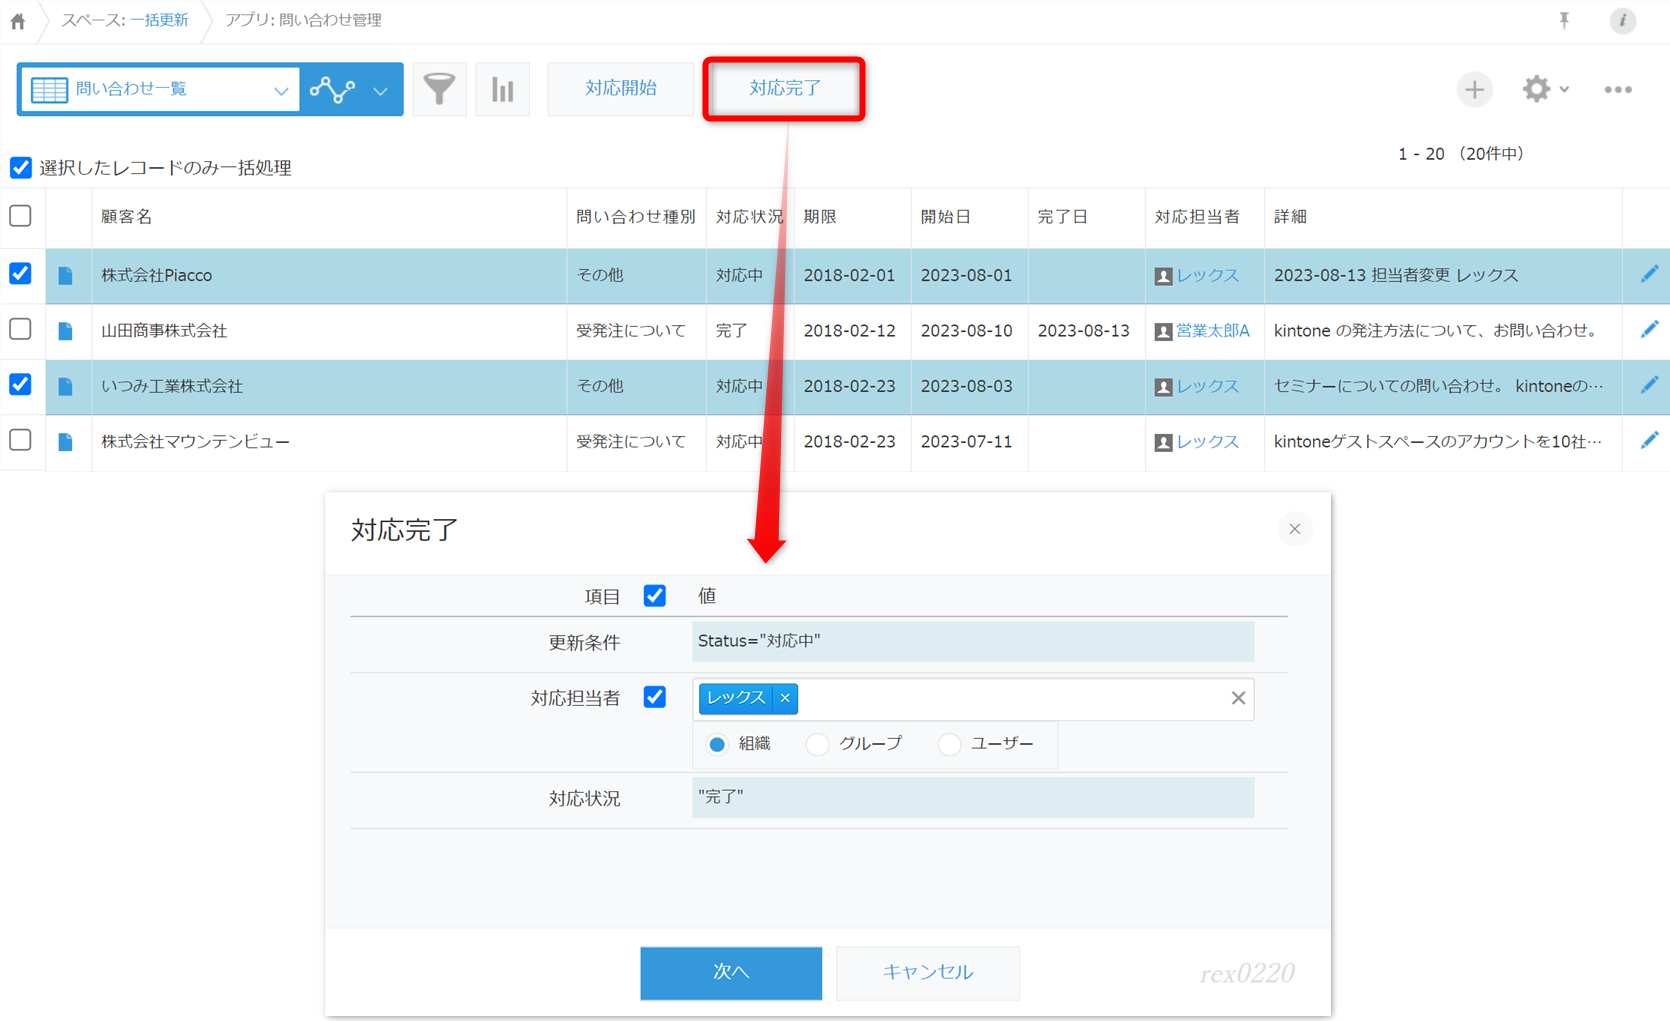Sort by the 問い合わせ種別 column header
1670x1021 pixels.
[635, 216]
